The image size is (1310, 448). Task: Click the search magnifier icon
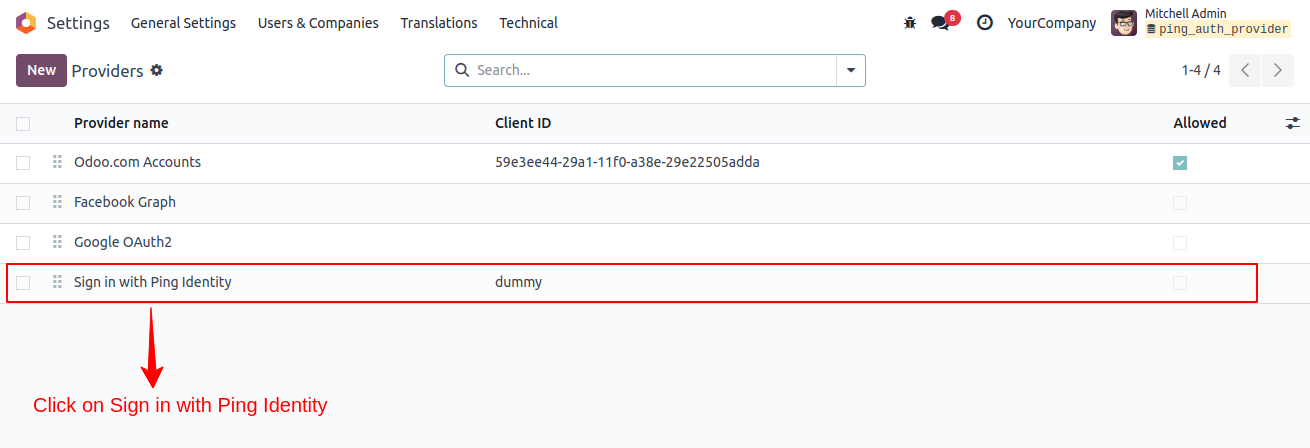coord(462,70)
